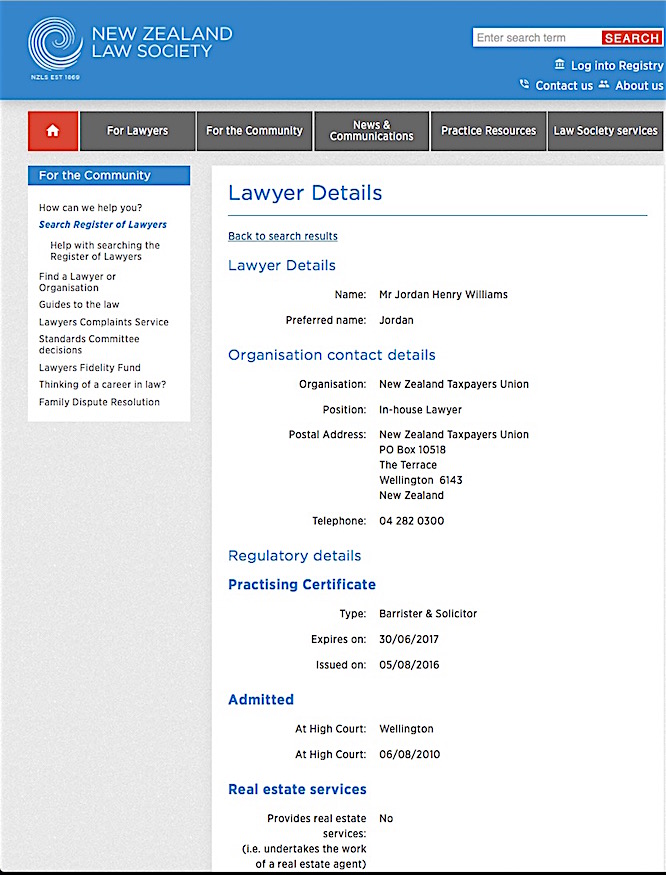Open Find a Lawyer or Organisation link
Viewport: 666px width, 875px height.
click(x=77, y=282)
